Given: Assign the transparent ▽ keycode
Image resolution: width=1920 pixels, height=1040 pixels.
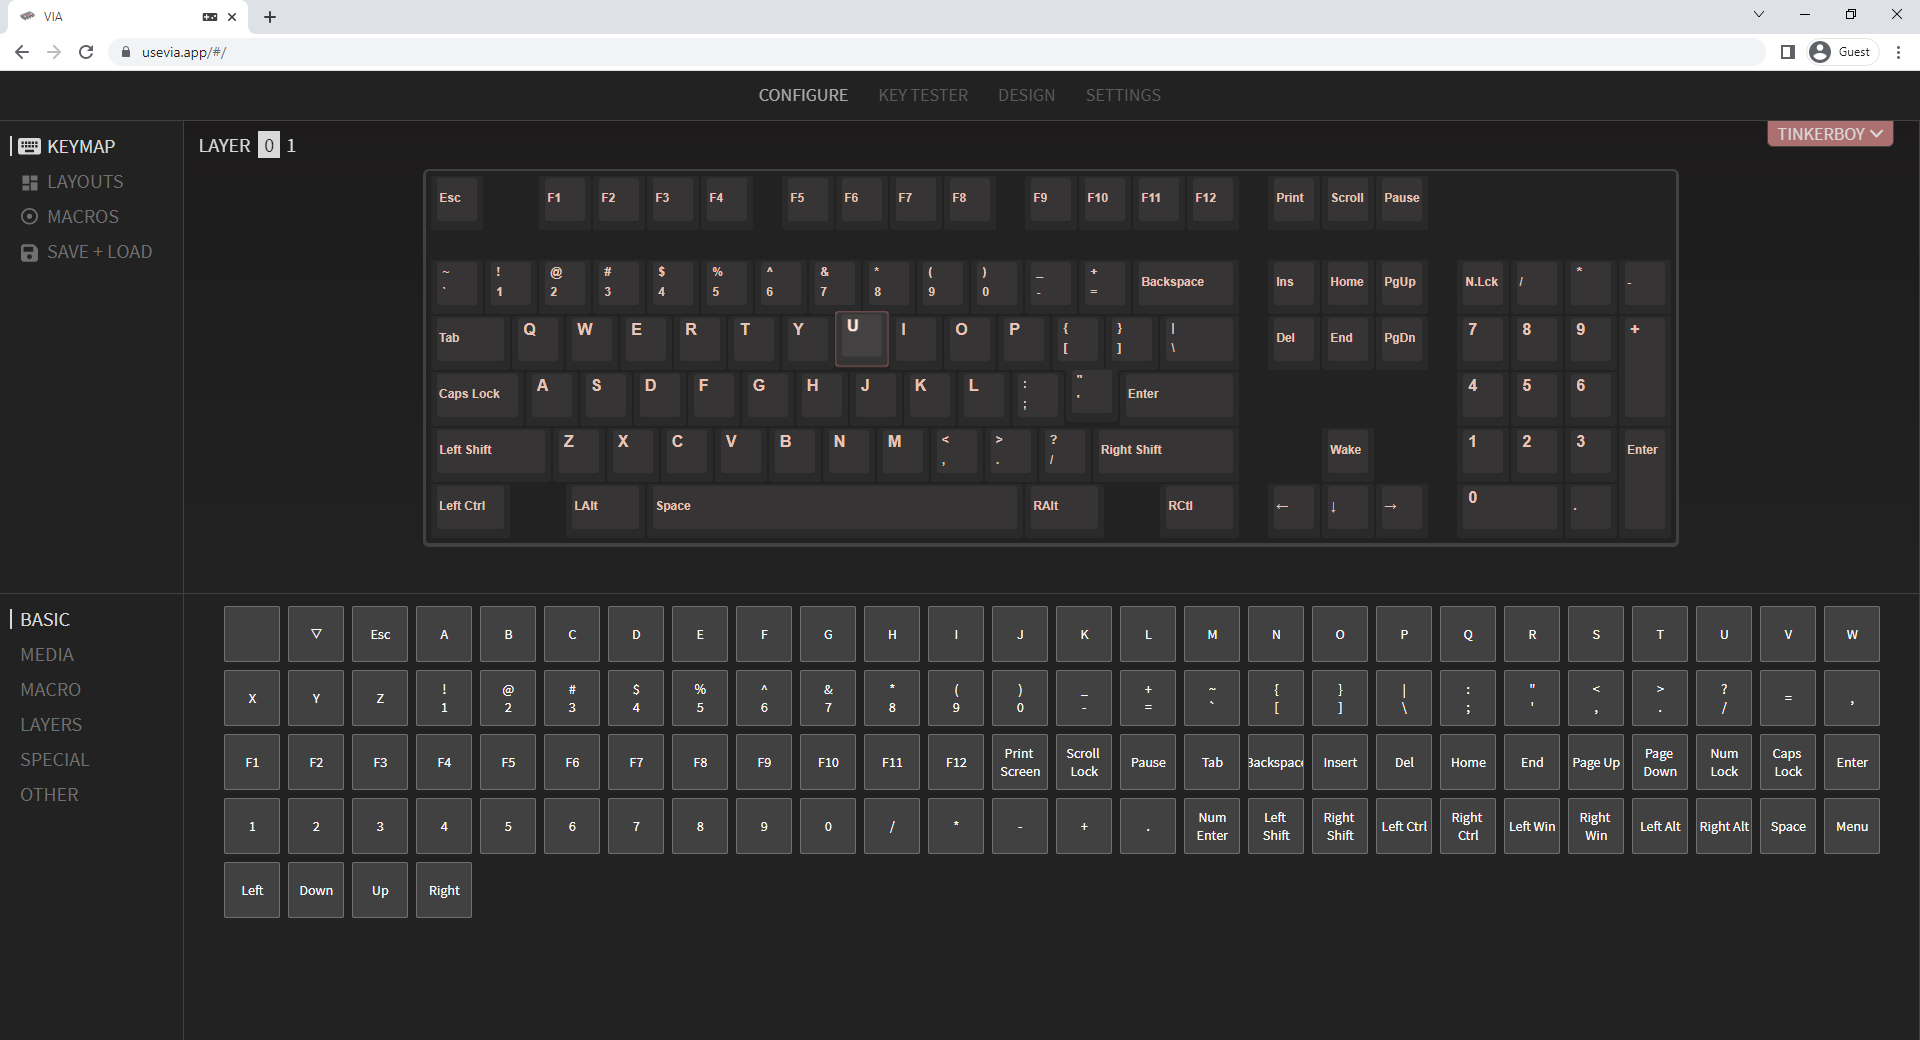Looking at the screenshot, I should [x=316, y=634].
